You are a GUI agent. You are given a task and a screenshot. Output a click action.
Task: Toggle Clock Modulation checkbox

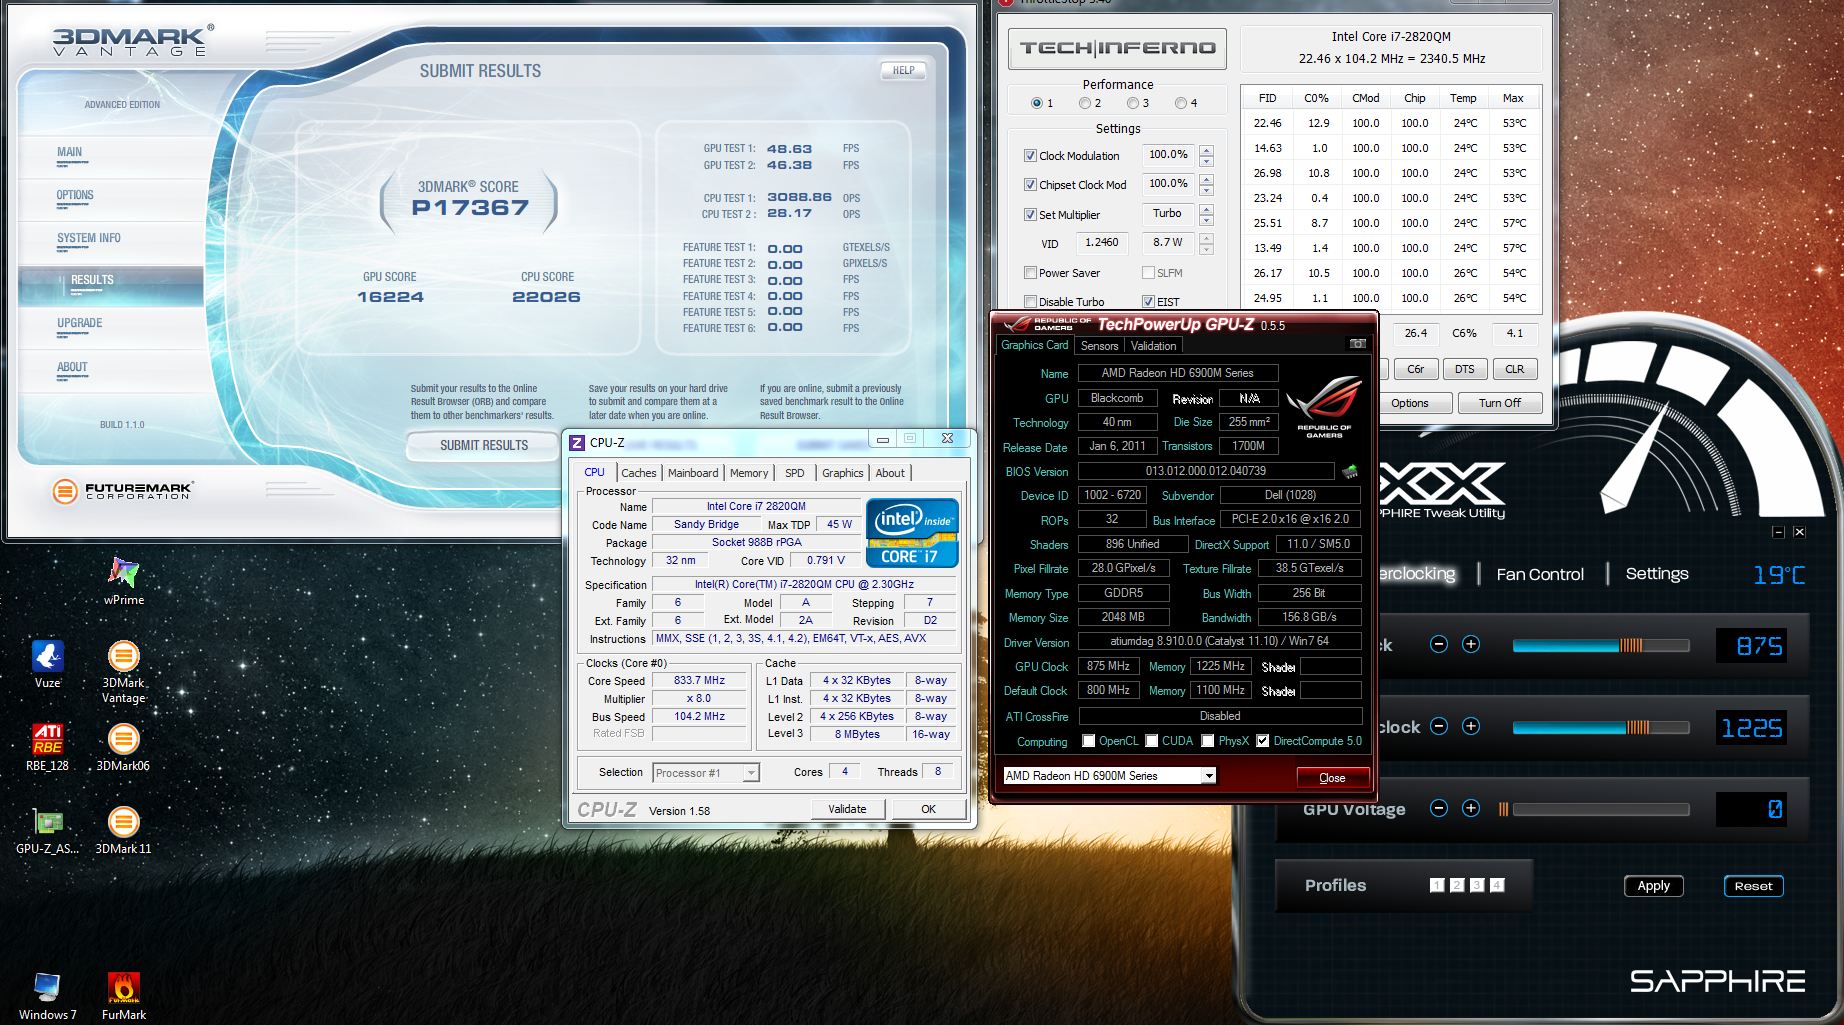[1030, 156]
